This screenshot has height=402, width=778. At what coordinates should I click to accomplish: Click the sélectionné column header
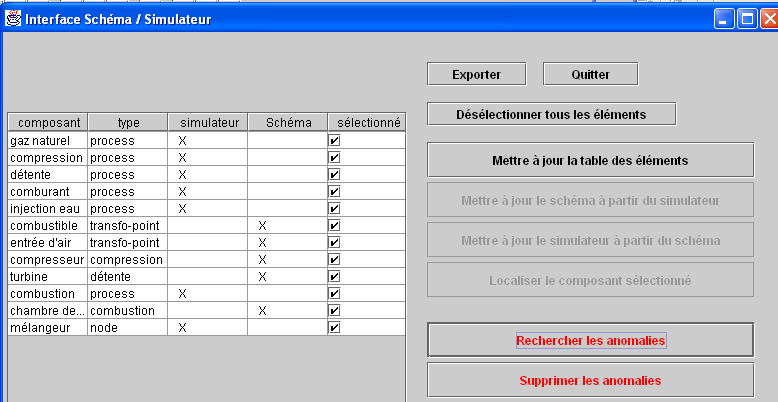coord(367,123)
